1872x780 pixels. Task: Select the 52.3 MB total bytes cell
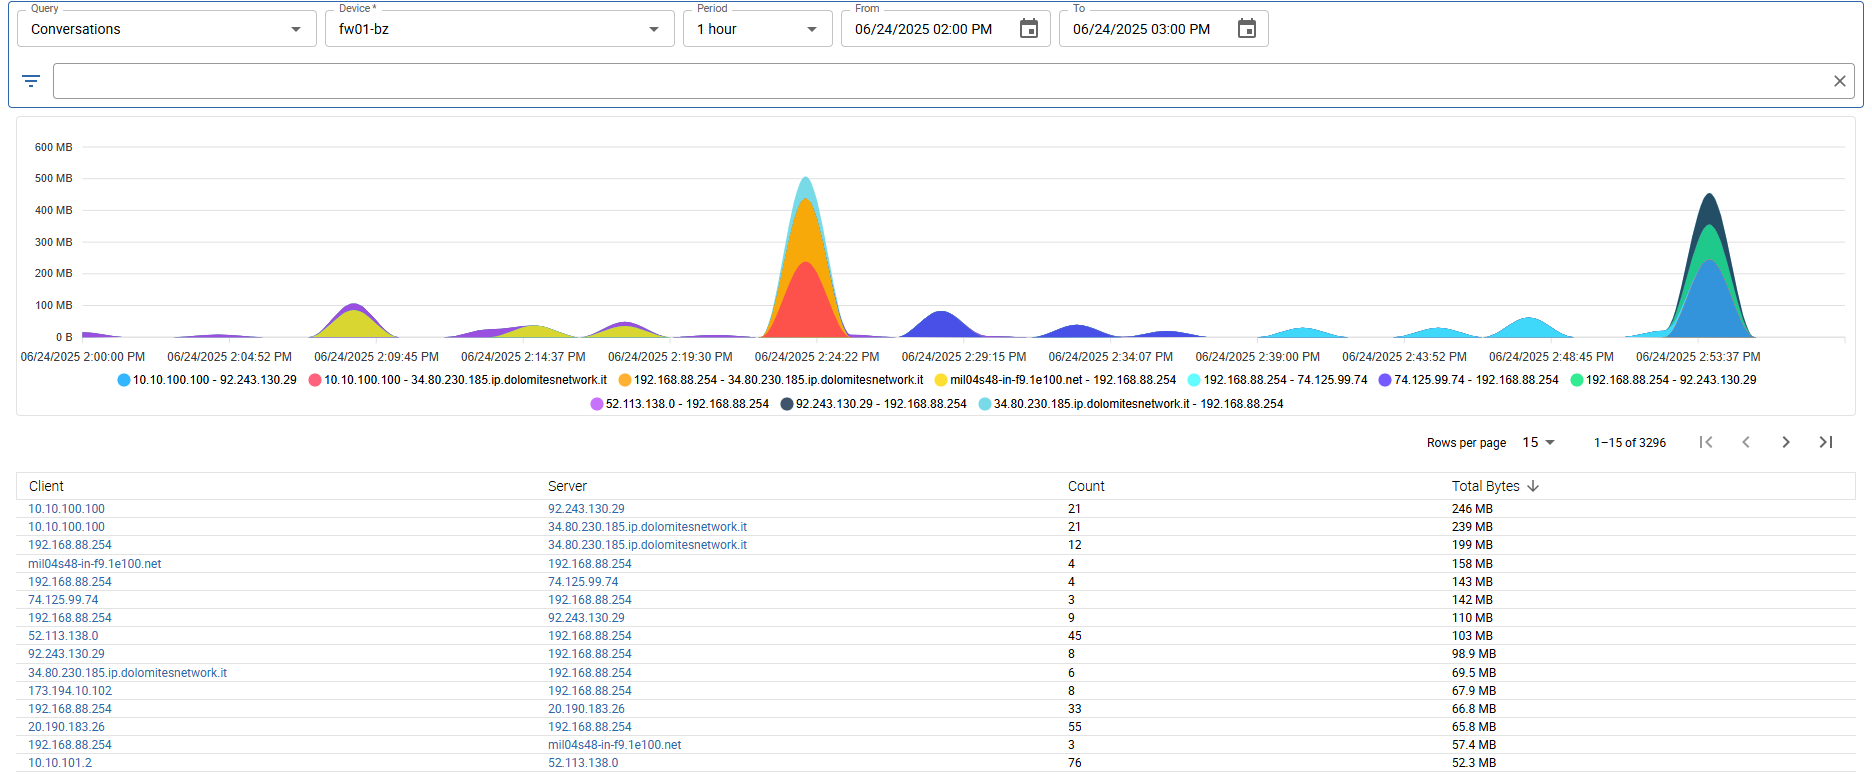click(1474, 763)
